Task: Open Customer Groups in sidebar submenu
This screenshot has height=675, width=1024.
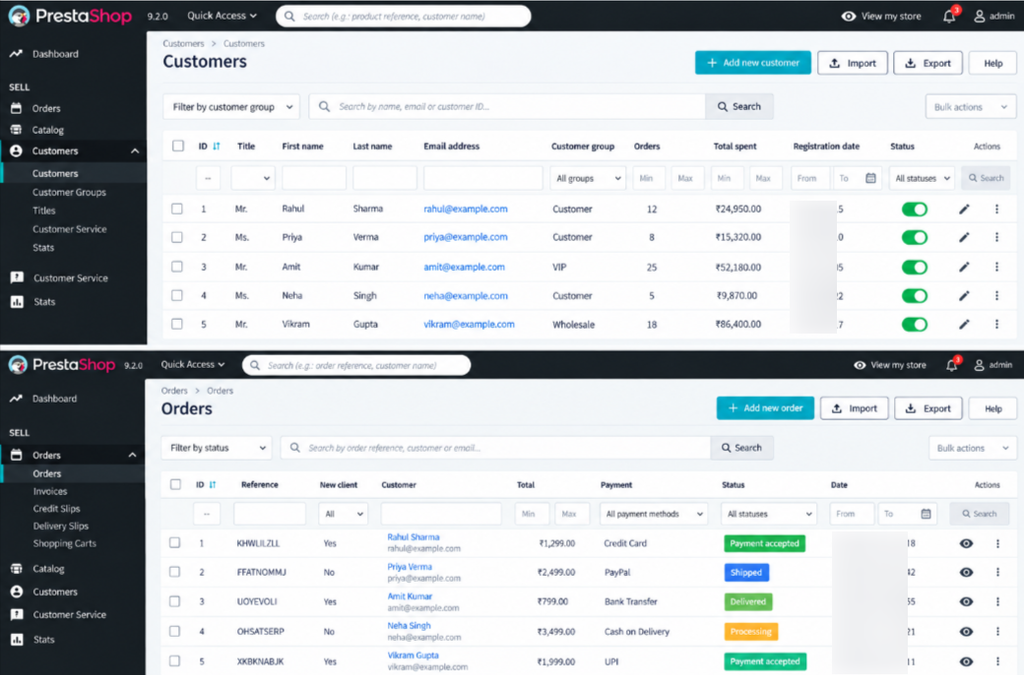Action: (69, 192)
